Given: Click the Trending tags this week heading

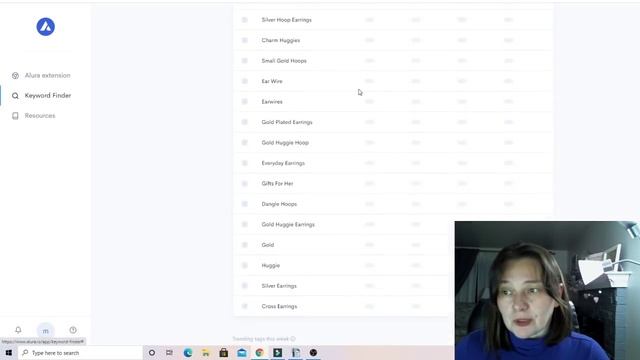Looking at the screenshot, I should click(x=261, y=339).
